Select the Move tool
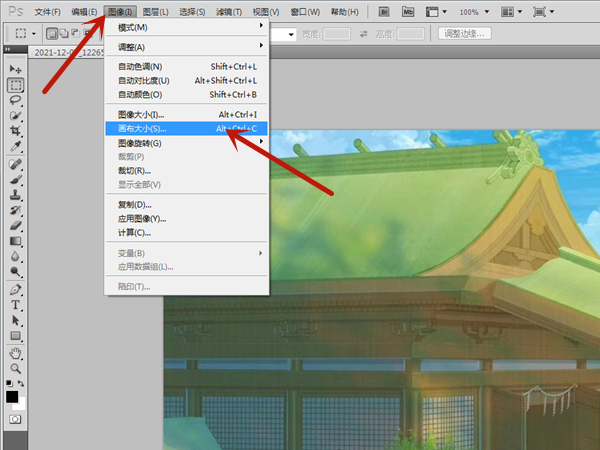 15,69
